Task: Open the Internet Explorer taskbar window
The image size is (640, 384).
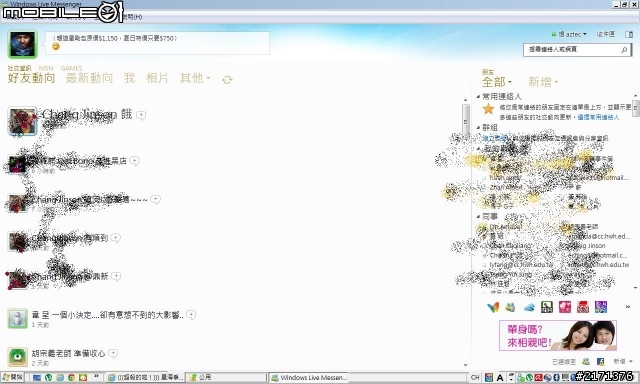Action: (x=145, y=378)
